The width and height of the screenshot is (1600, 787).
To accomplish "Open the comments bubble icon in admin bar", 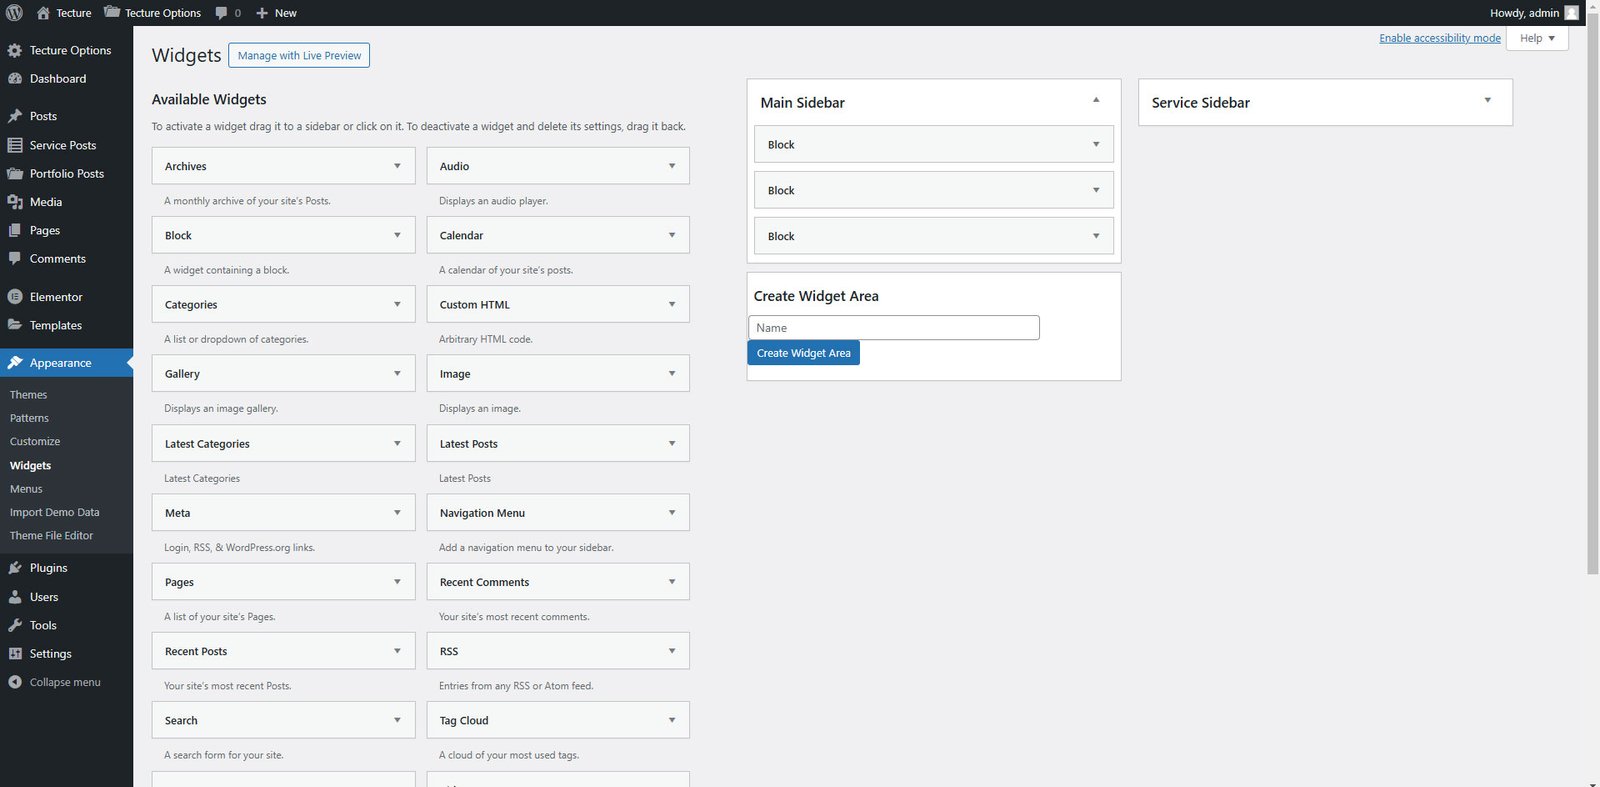I will 222,13.
